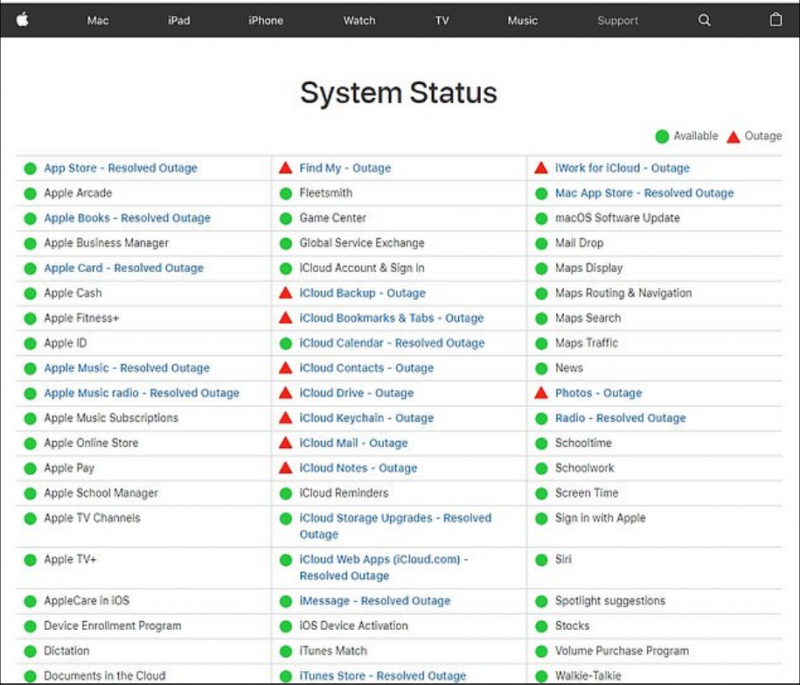Click green dot next to Game Center
800x685 pixels.
pyautogui.click(x=286, y=218)
